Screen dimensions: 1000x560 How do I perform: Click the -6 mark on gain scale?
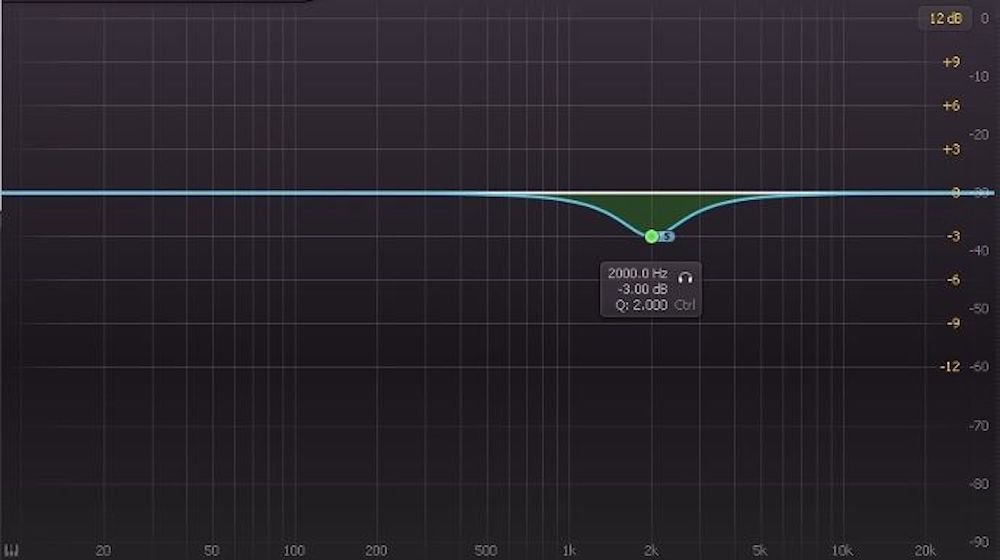pos(952,280)
